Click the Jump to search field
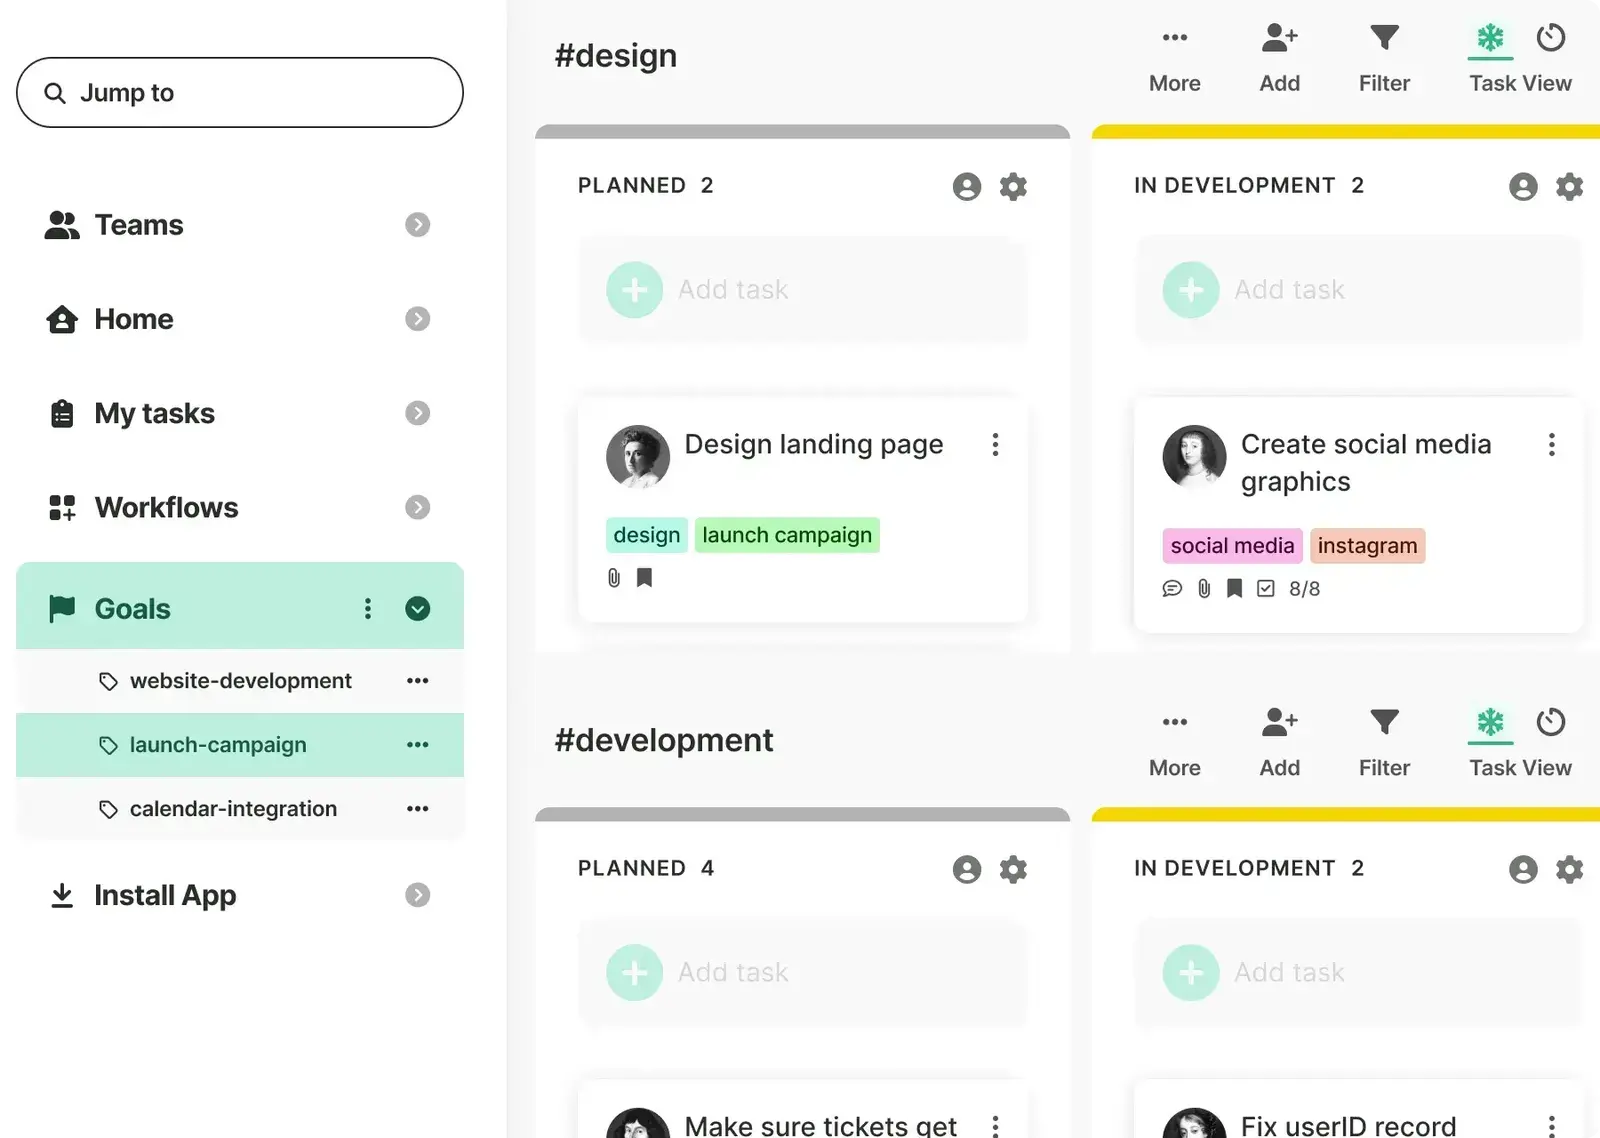This screenshot has height=1138, width=1600. pos(240,93)
